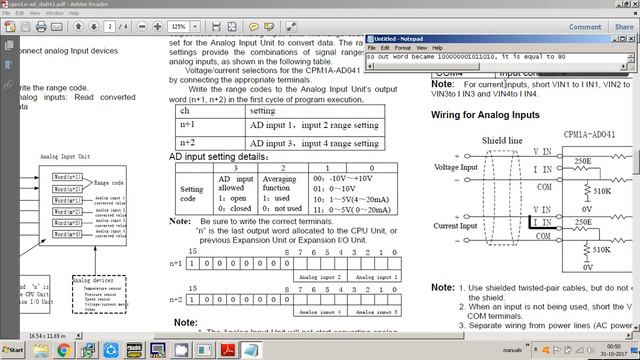Go to the next page arrow
Screen dimensions: 640x360
pyautogui.click(x=93, y=27)
